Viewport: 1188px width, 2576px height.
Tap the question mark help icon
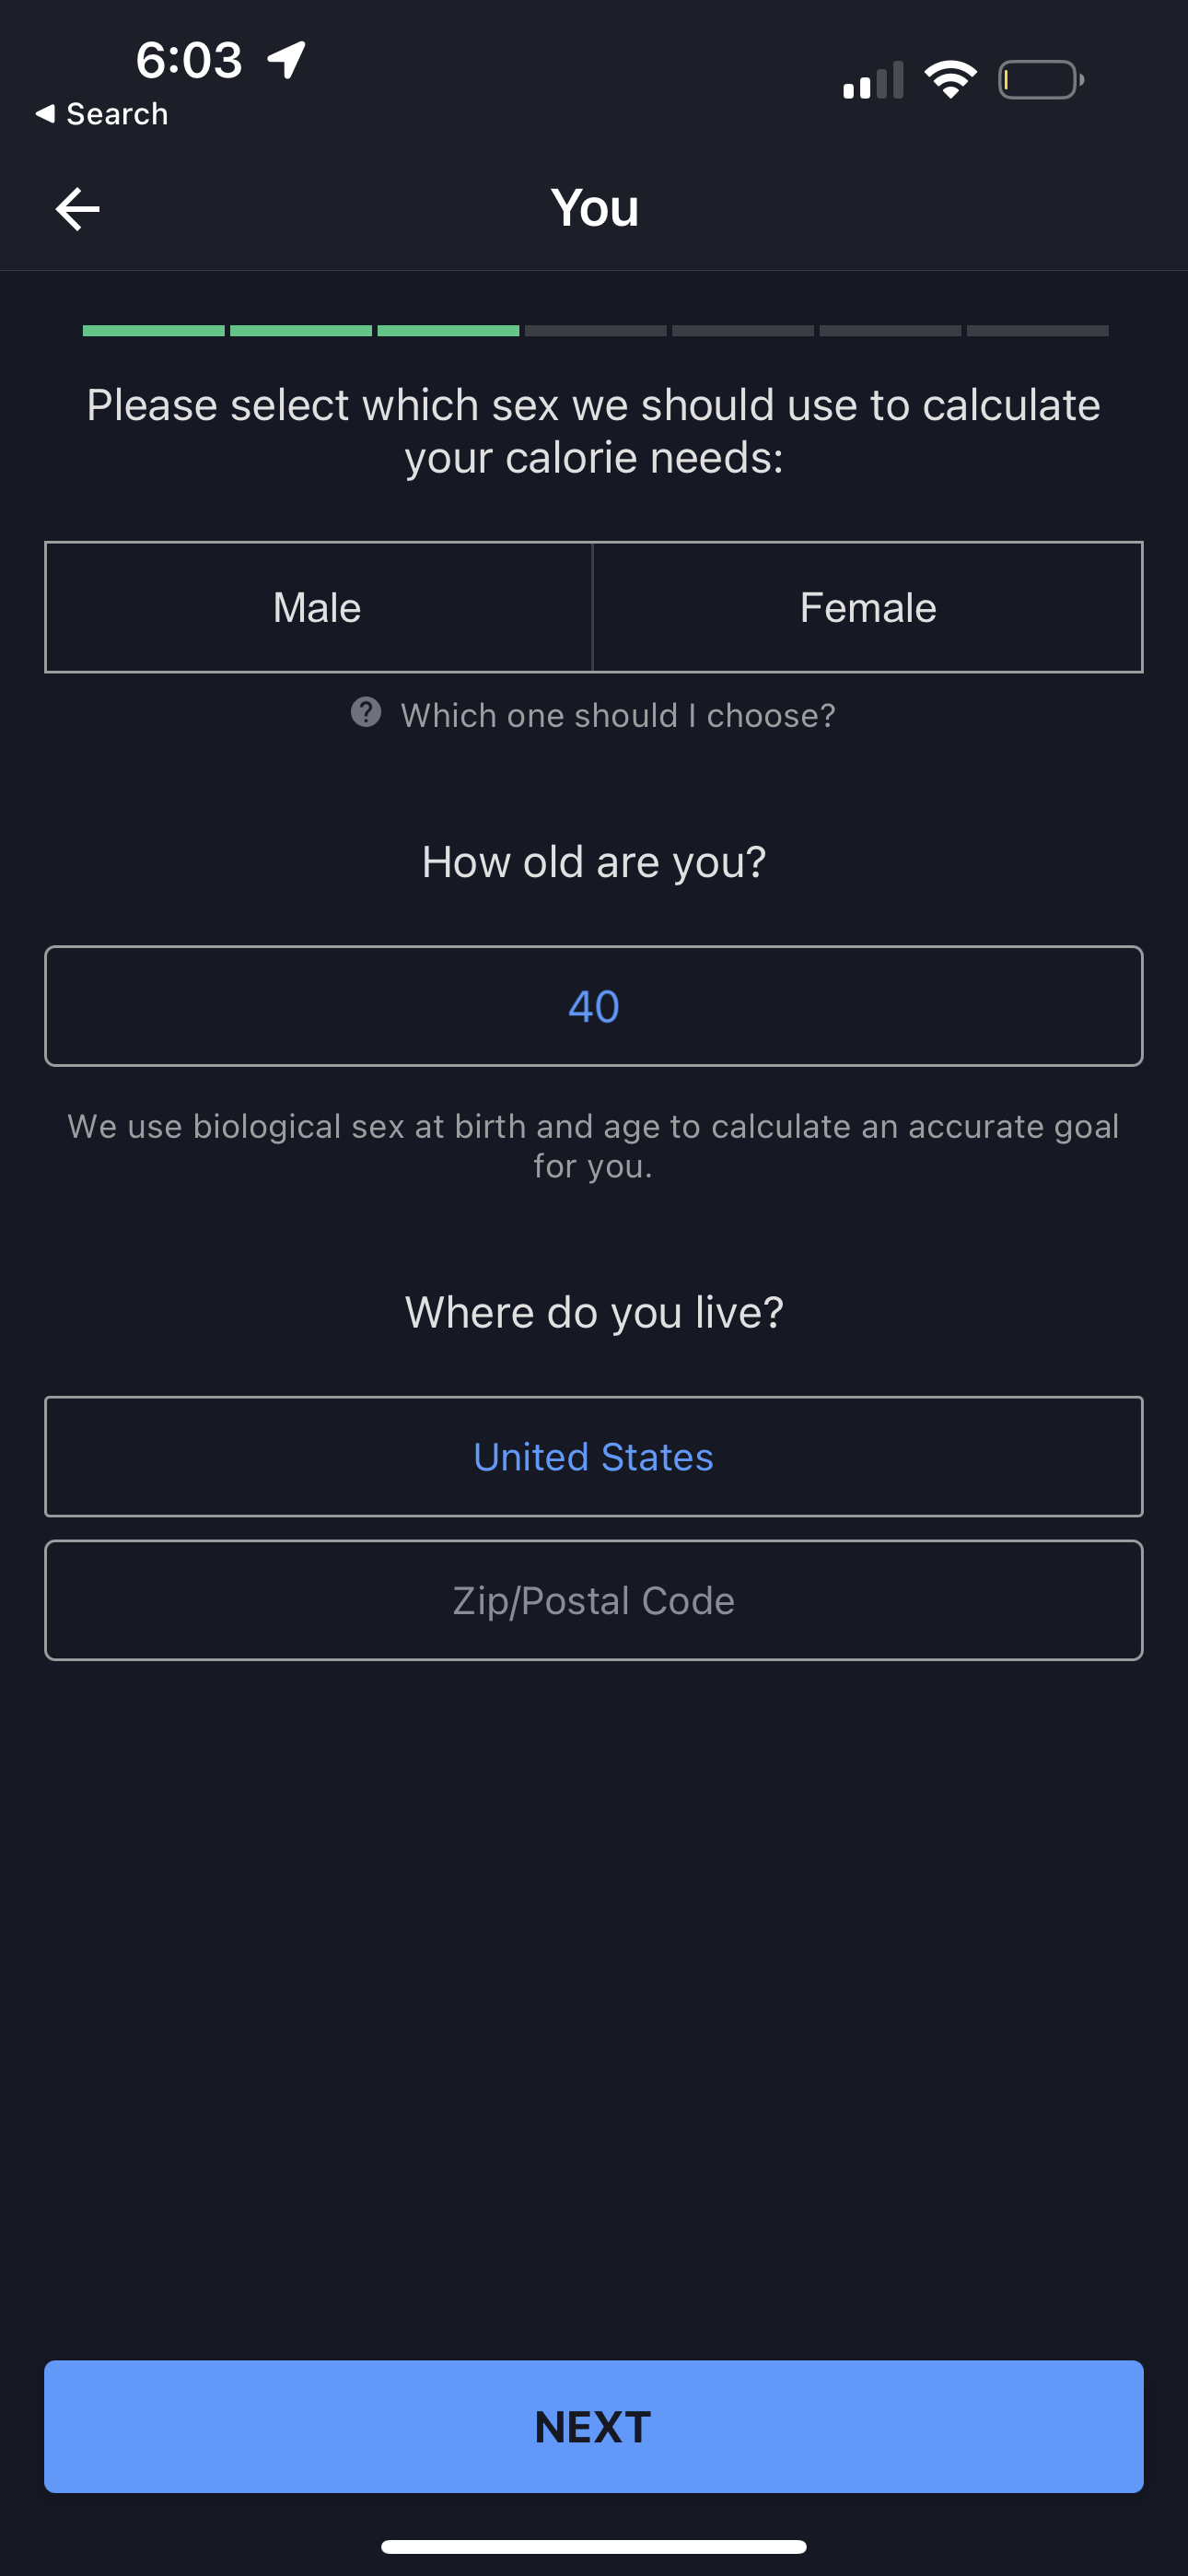tap(366, 713)
